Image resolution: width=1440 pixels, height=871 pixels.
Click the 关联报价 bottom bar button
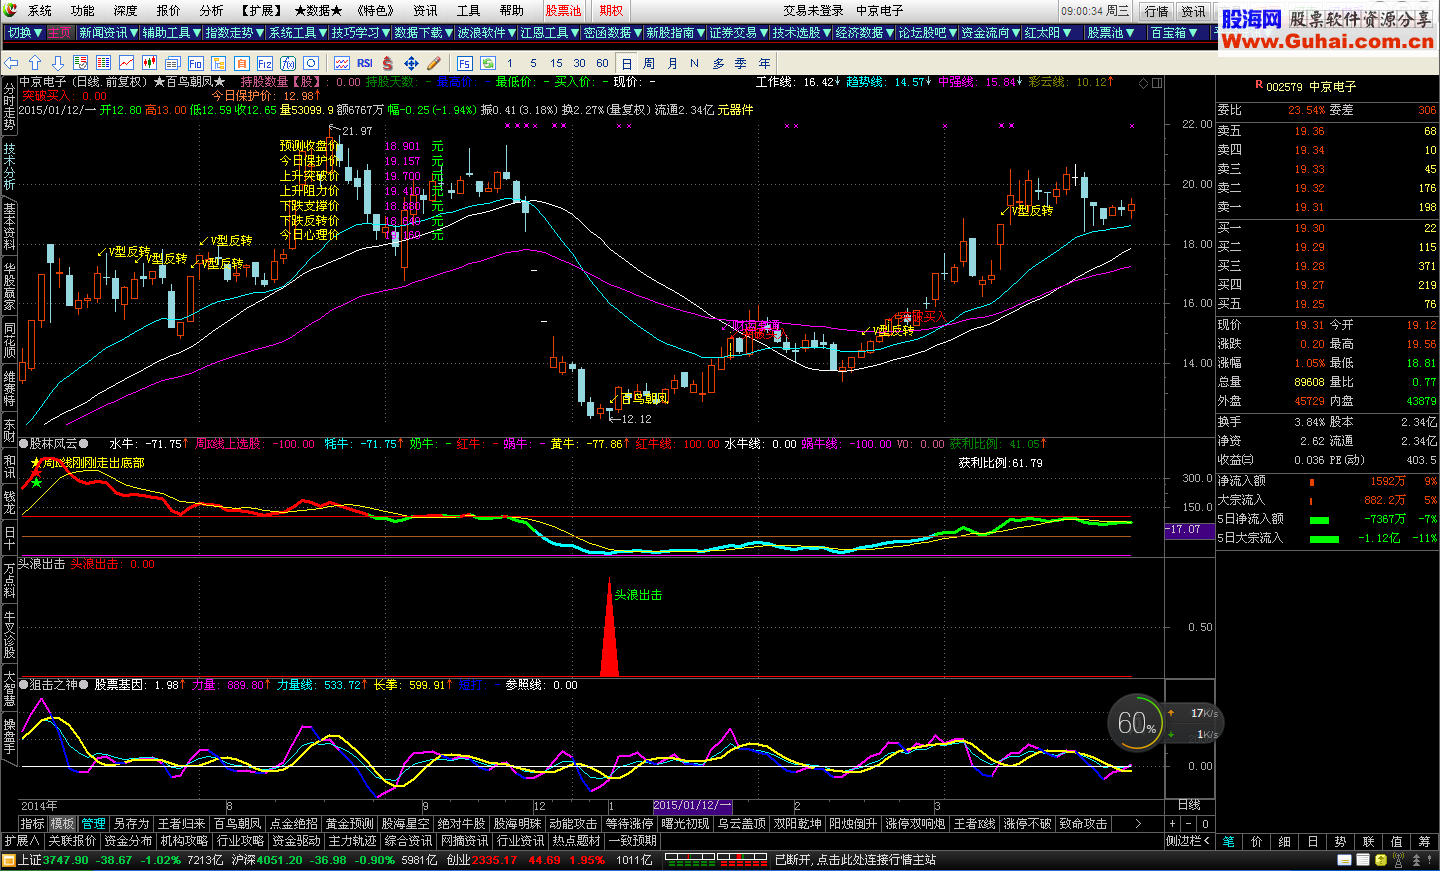[x=72, y=841]
